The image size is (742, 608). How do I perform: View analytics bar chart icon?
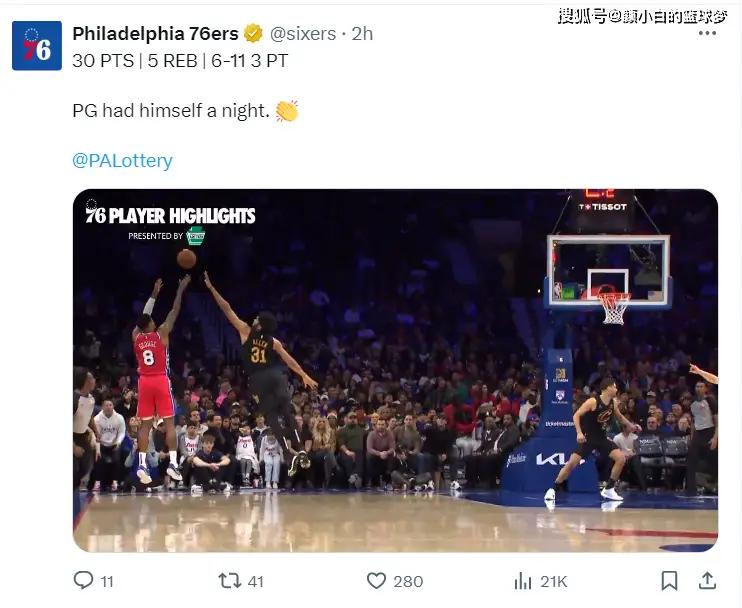pos(523,581)
